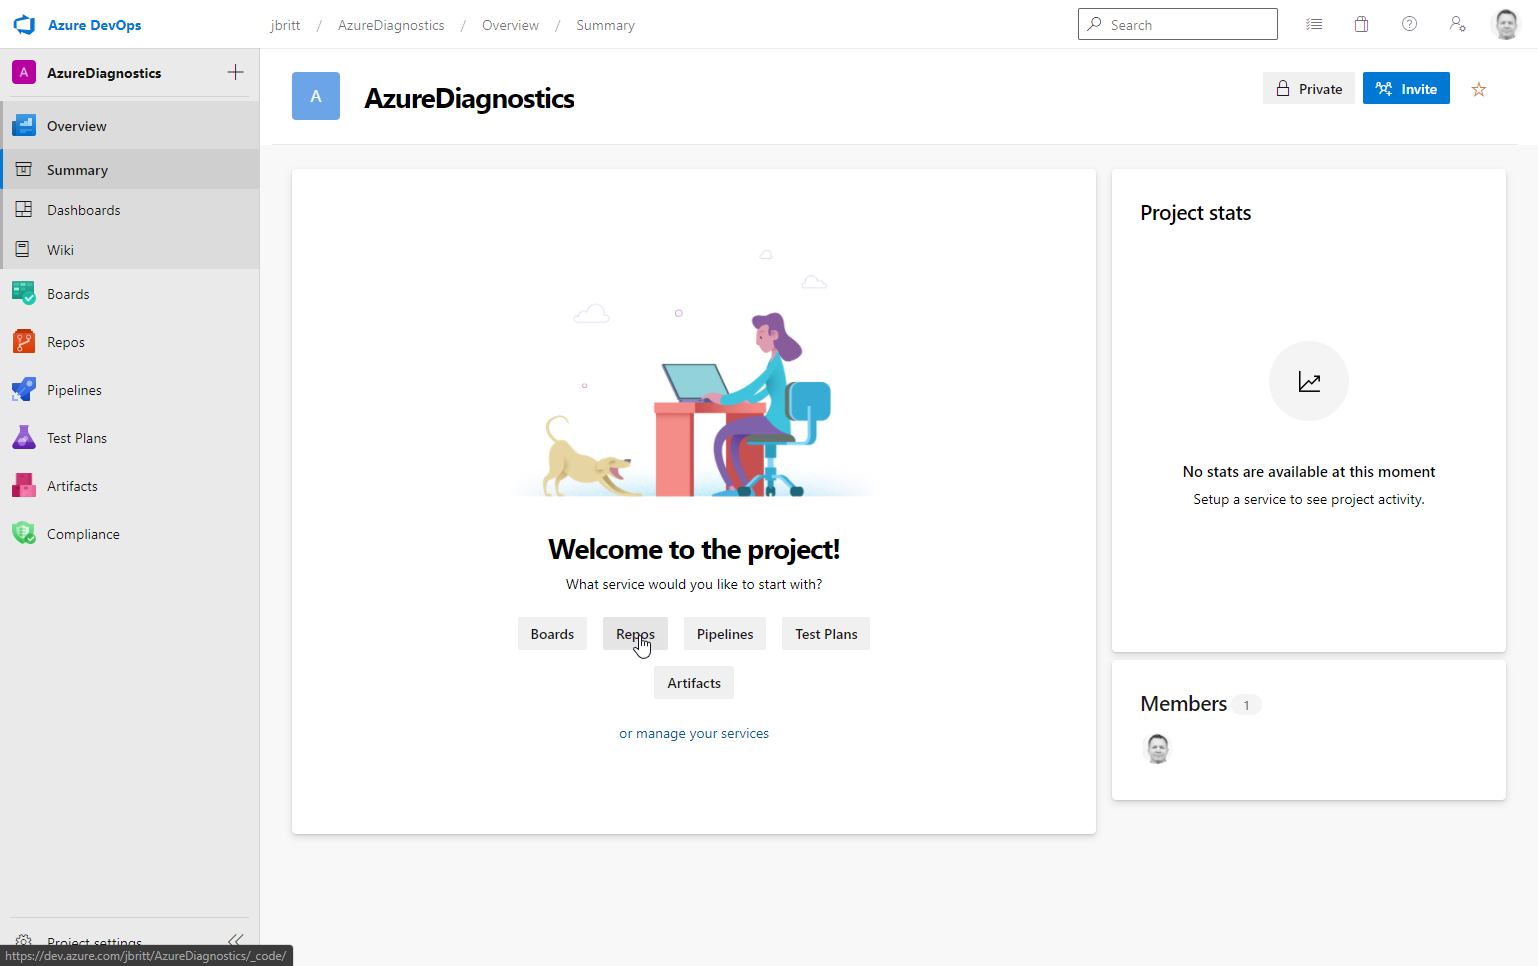This screenshot has width=1538, height=966.
Task: Open the user settings icon in header
Action: 1457,24
